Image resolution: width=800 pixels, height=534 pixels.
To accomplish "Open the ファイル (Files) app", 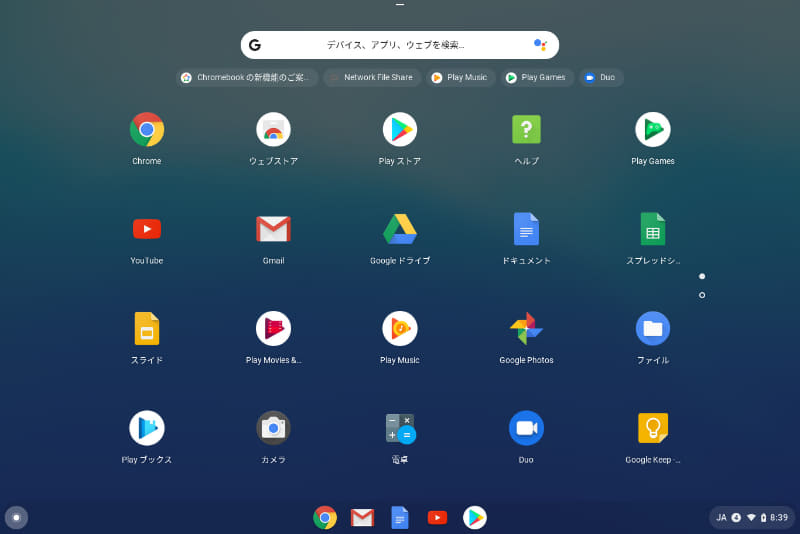I will (x=653, y=328).
